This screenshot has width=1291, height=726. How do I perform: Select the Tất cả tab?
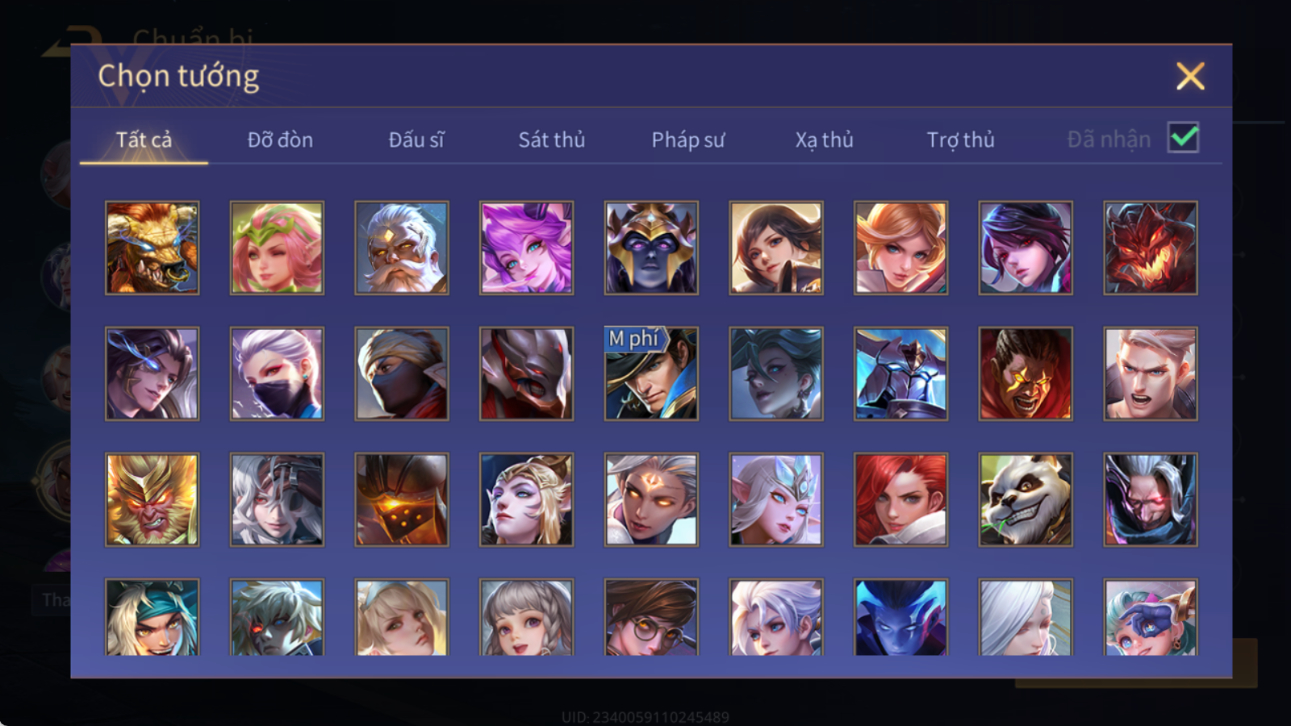144,140
